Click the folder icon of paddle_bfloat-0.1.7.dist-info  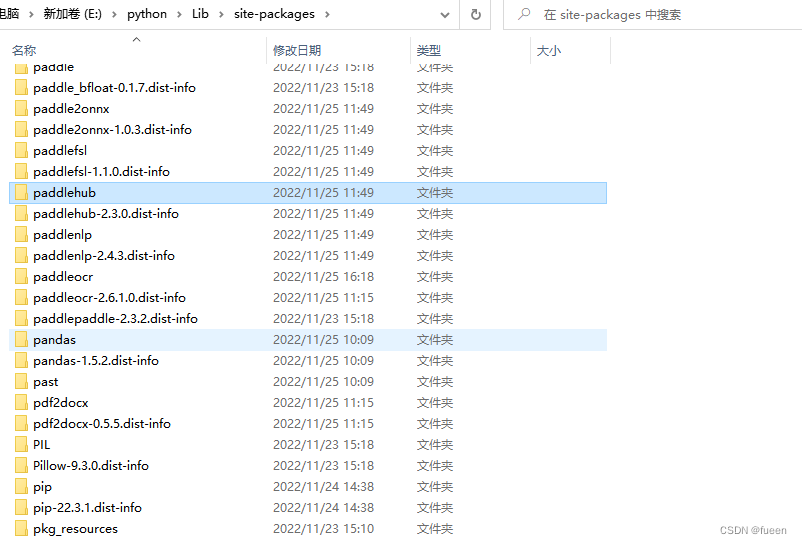pyautogui.click(x=21, y=87)
